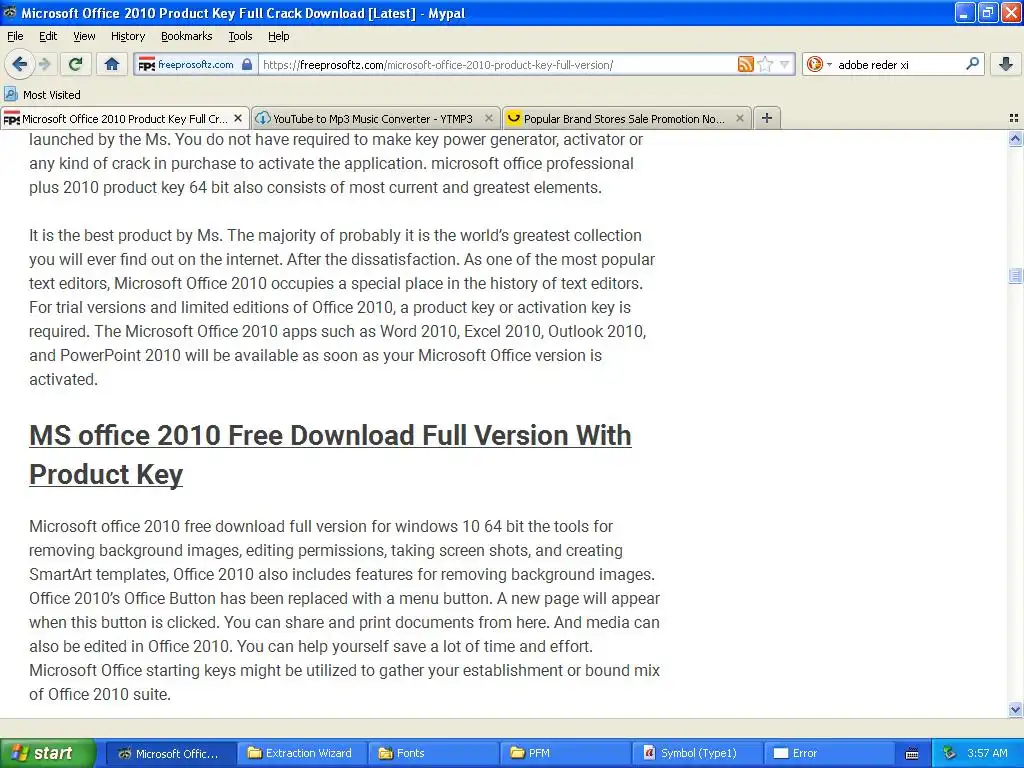Close the Popular Brand Stores tab

(739, 118)
